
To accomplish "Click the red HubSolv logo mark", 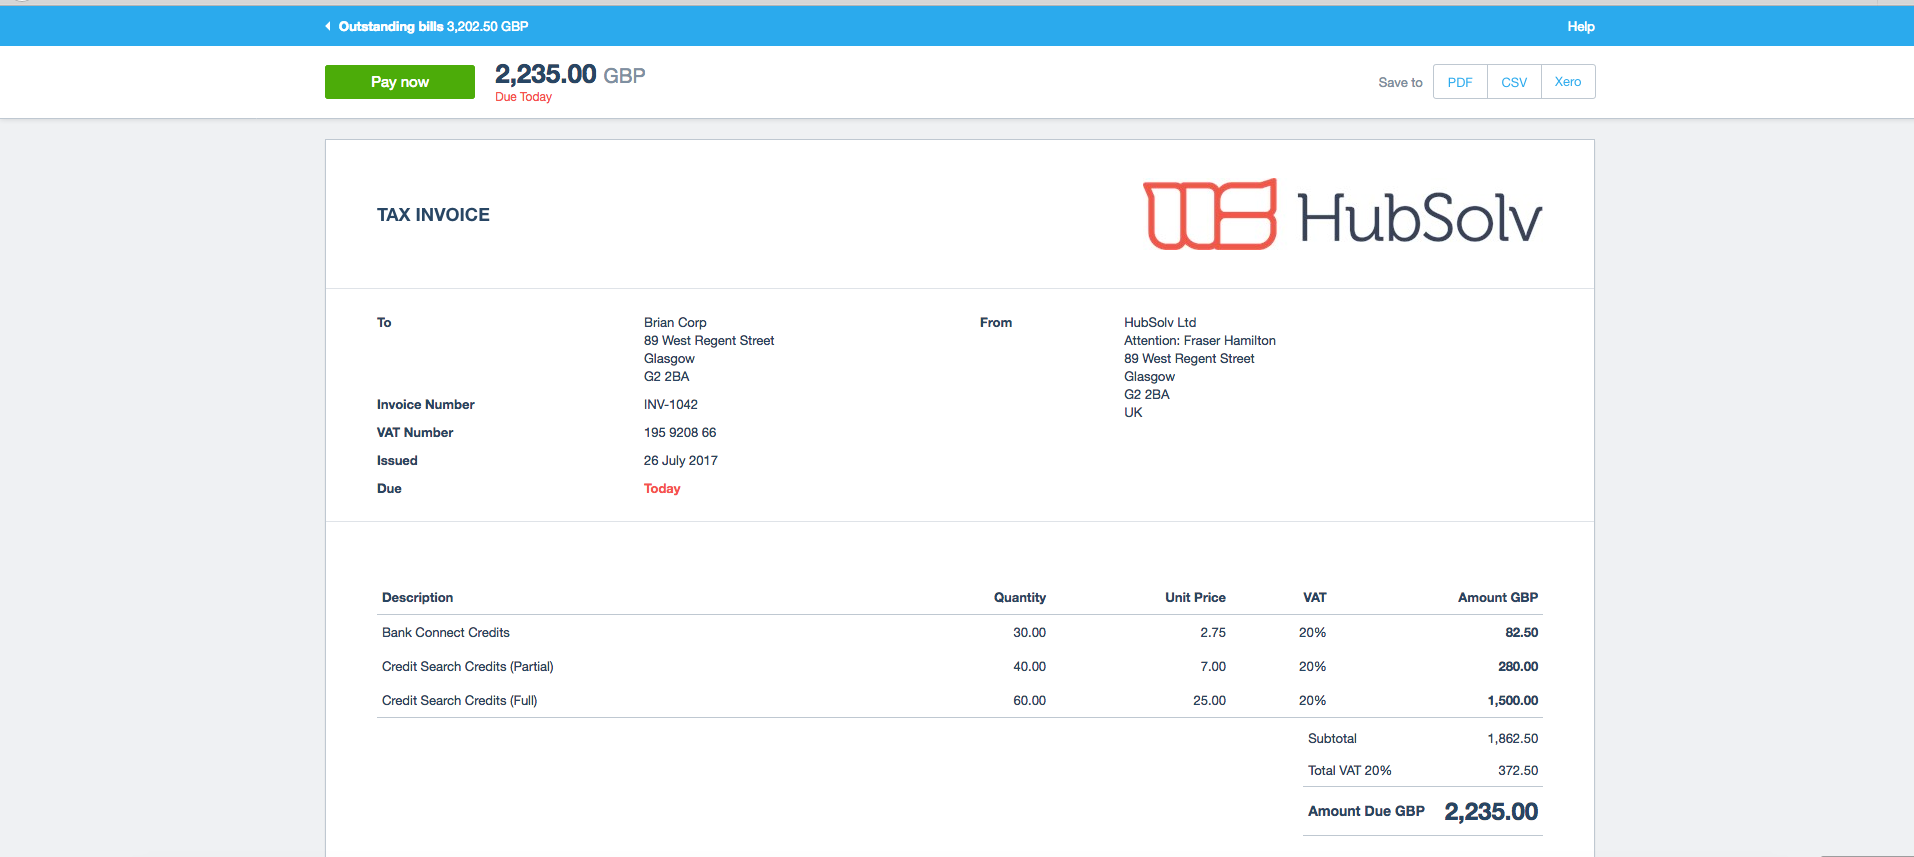I will (x=1210, y=215).
